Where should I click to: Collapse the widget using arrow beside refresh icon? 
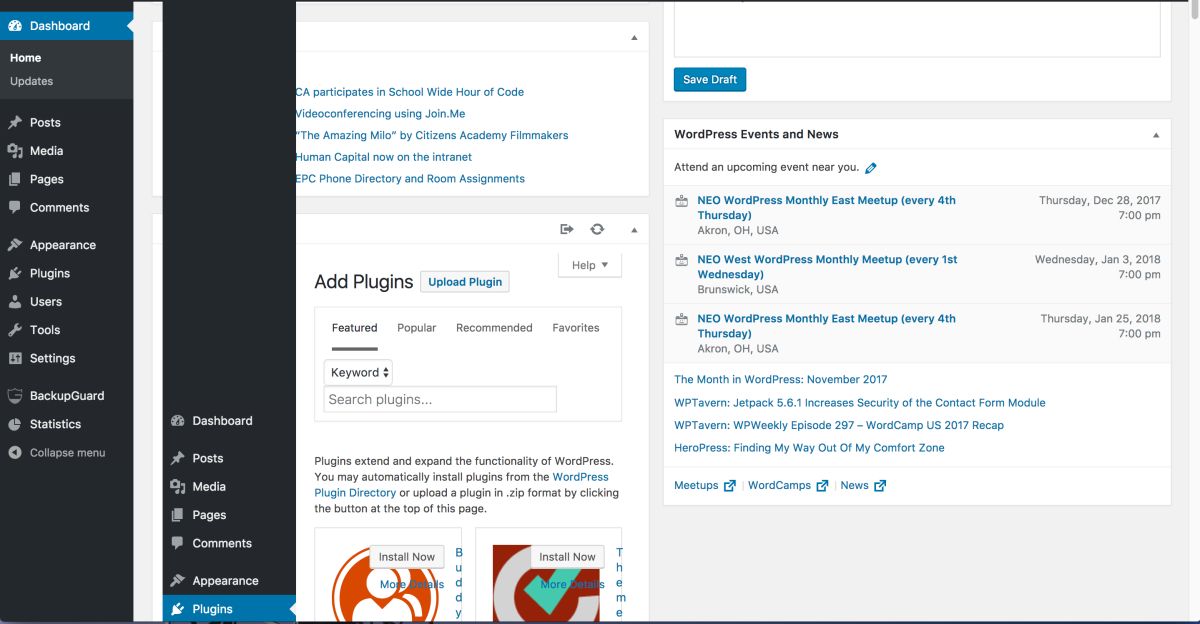click(x=634, y=230)
